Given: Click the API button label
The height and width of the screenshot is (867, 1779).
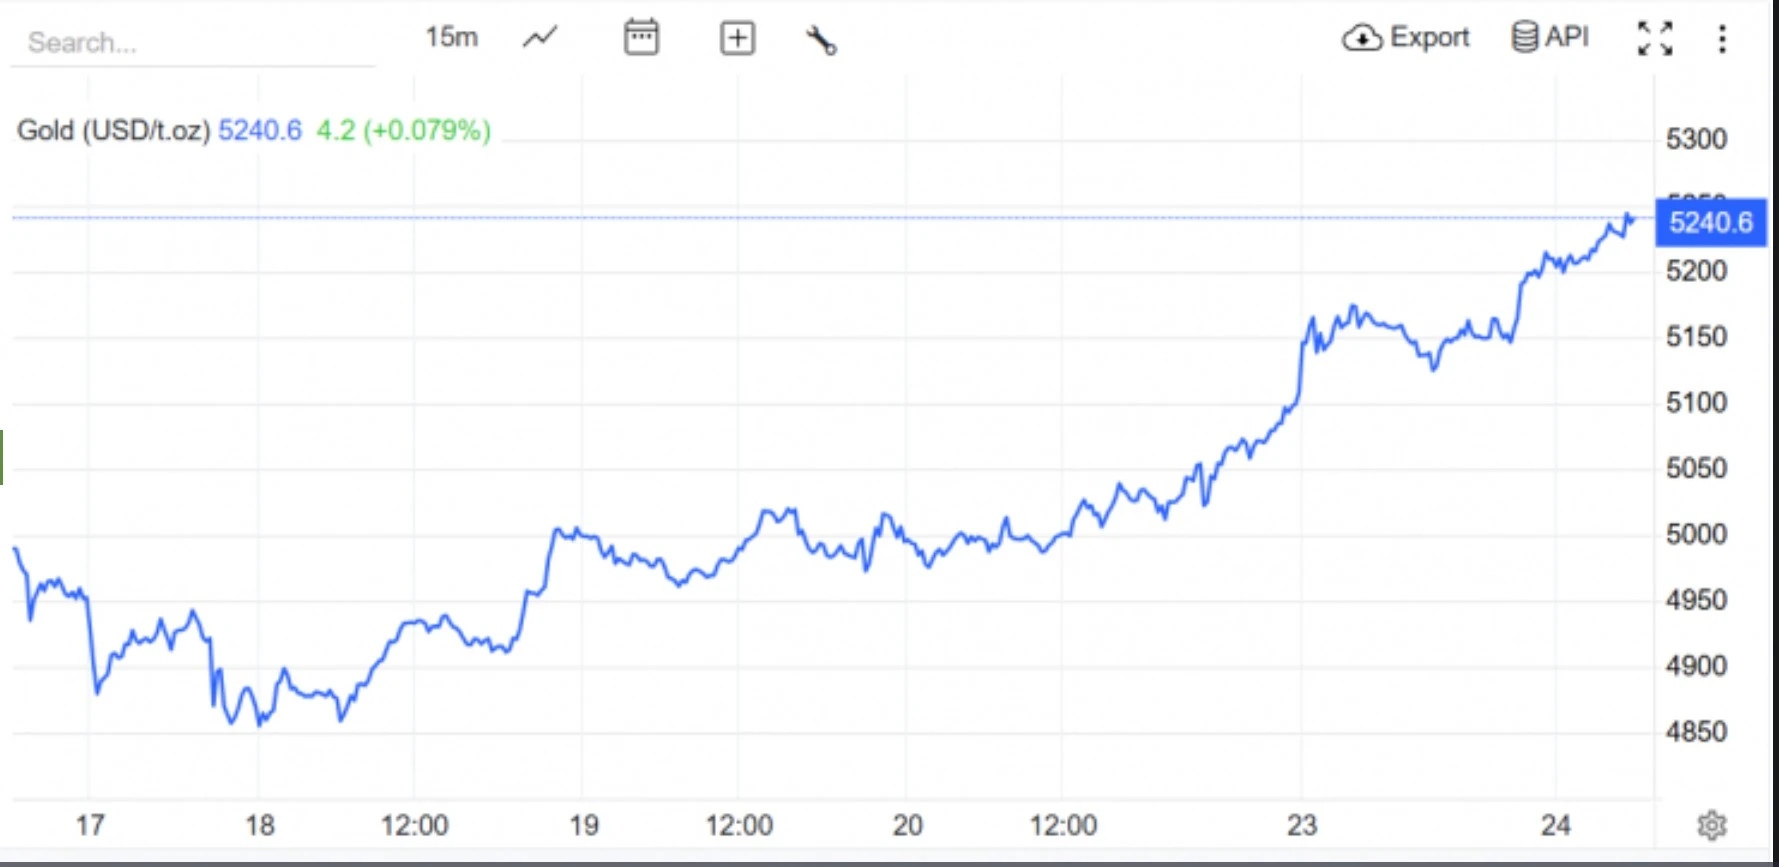Looking at the screenshot, I should 1566,37.
